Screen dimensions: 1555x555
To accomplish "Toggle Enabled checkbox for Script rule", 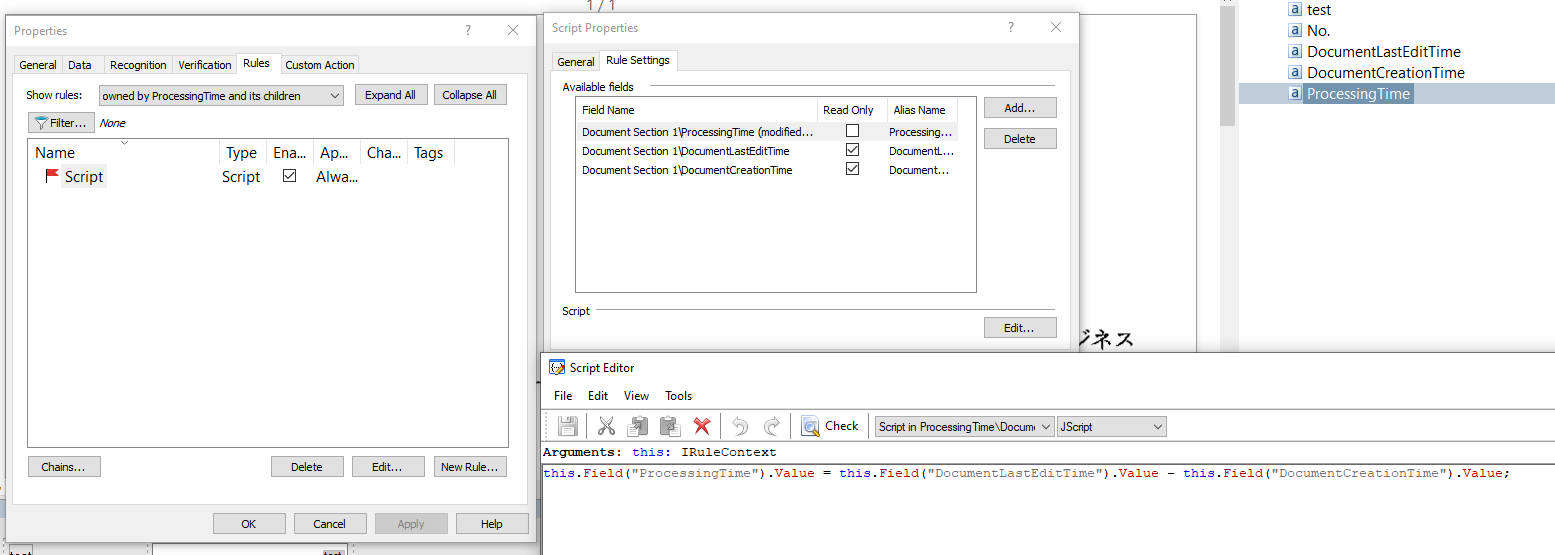I will pyautogui.click(x=290, y=176).
